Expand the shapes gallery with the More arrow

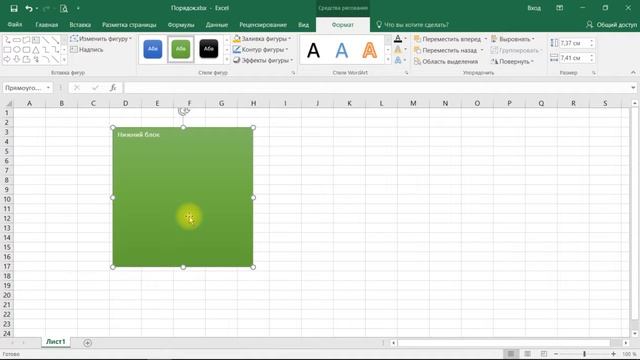[64, 60]
